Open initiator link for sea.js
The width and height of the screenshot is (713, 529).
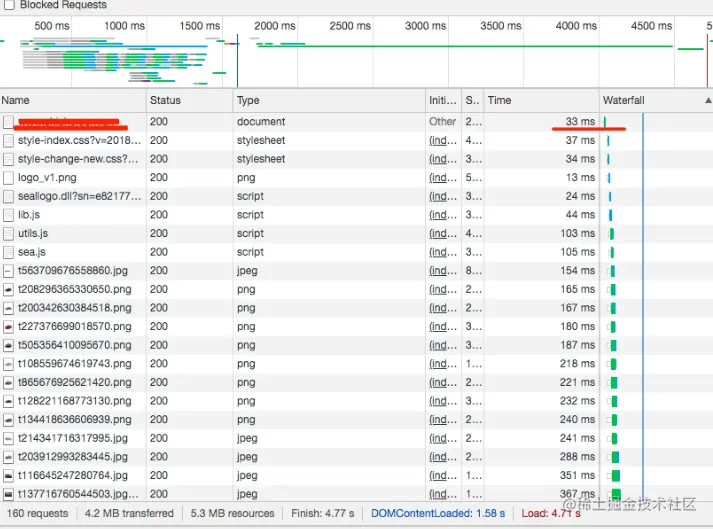pos(443,252)
